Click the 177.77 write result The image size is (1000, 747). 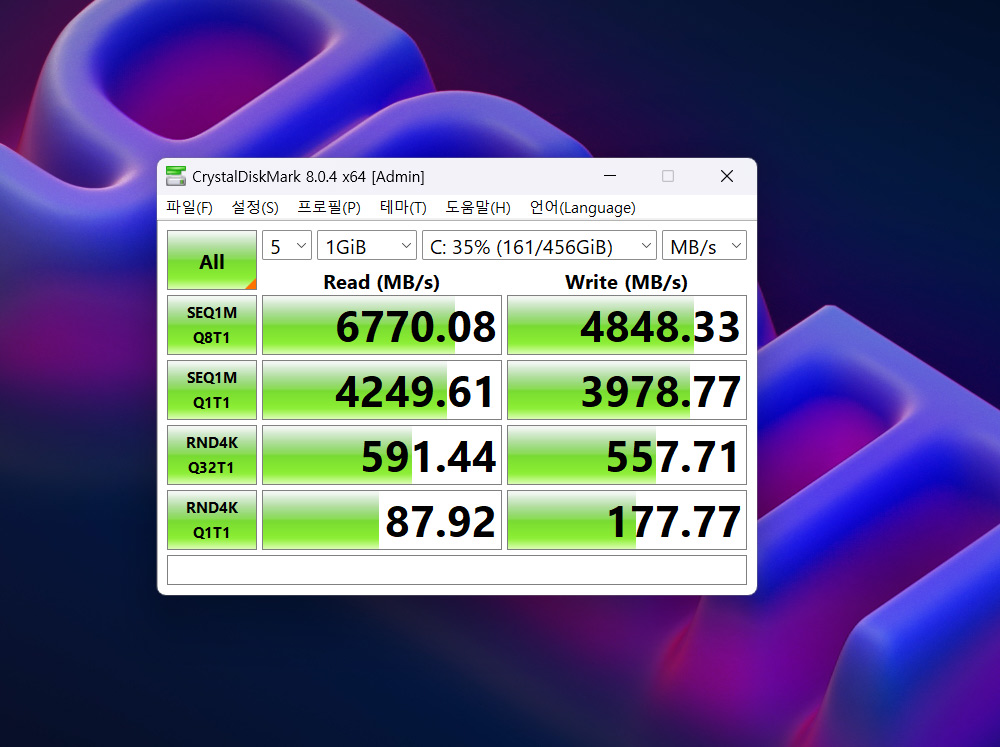pos(627,520)
